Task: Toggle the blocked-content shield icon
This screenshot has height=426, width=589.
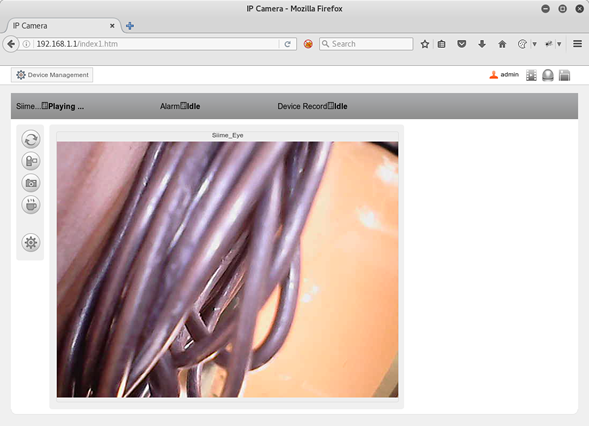Action: (x=308, y=44)
